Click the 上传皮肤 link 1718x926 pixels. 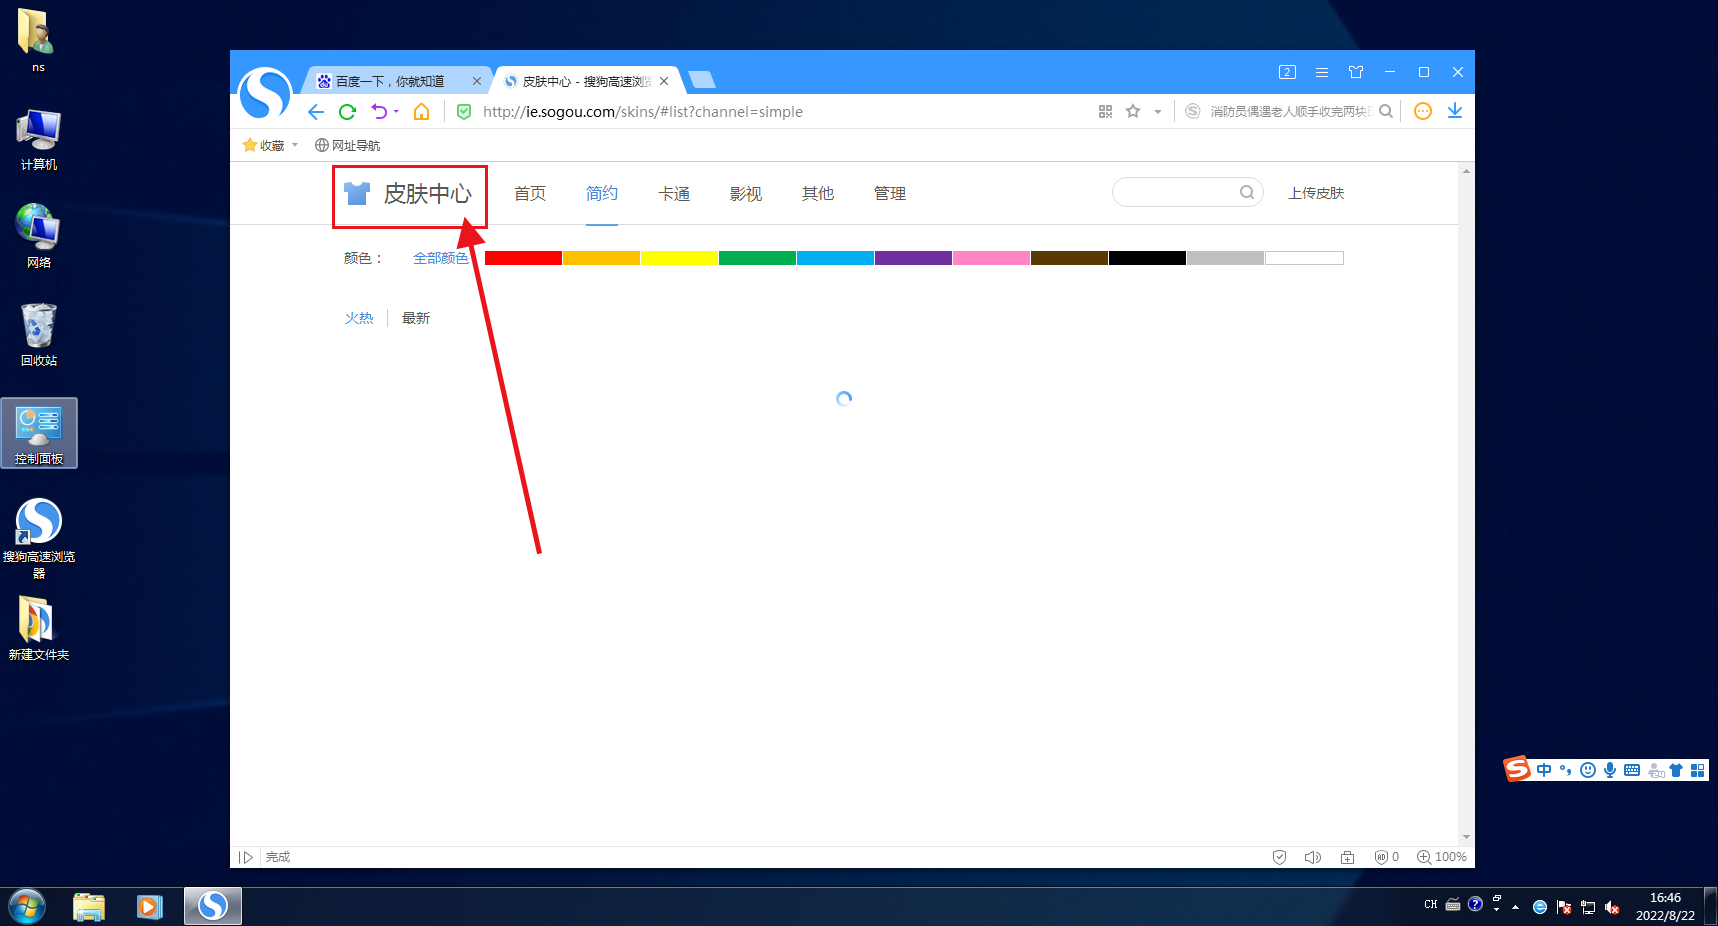click(1316, 193)
